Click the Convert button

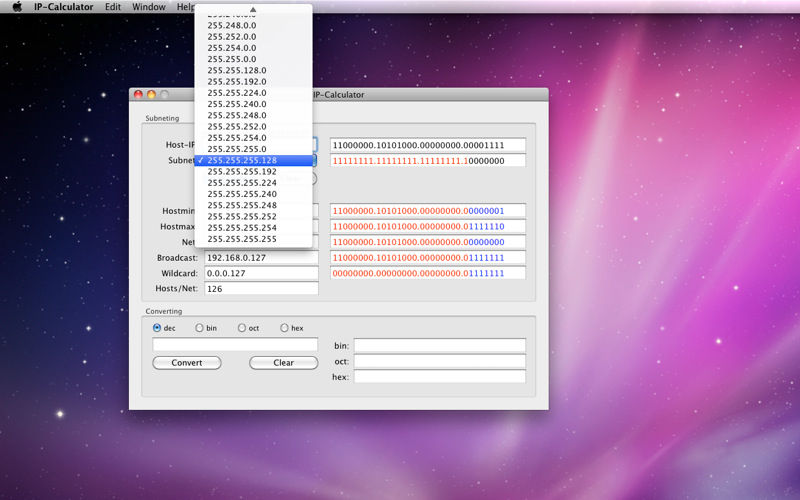click(x=187, y=363)
